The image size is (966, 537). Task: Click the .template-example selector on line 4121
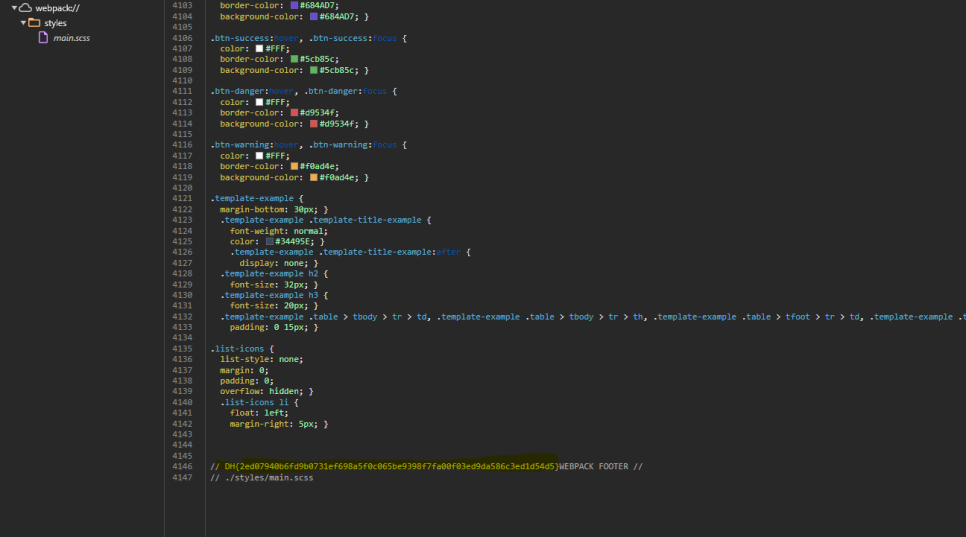(x=252, y=198)
